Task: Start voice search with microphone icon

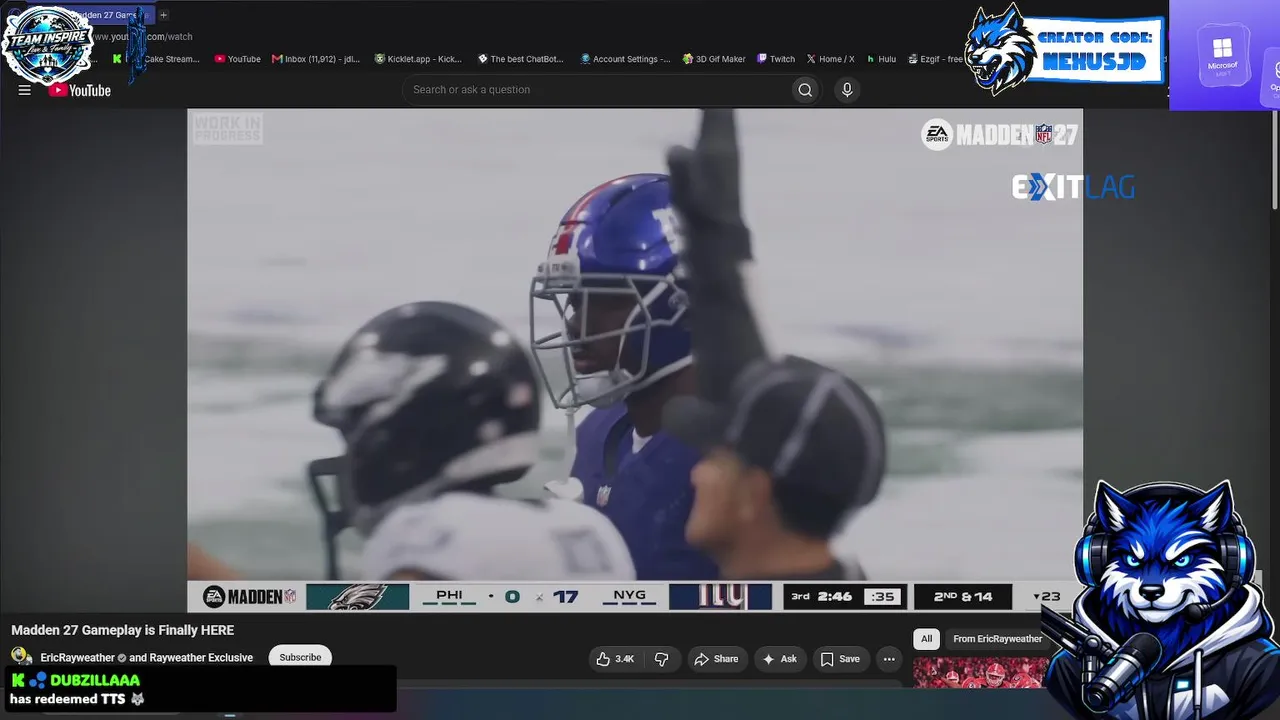Action: (x=847, y=90)
